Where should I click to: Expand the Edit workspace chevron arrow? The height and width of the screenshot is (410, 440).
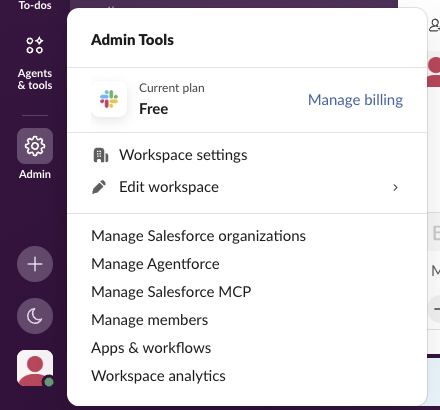coord(395,187)
